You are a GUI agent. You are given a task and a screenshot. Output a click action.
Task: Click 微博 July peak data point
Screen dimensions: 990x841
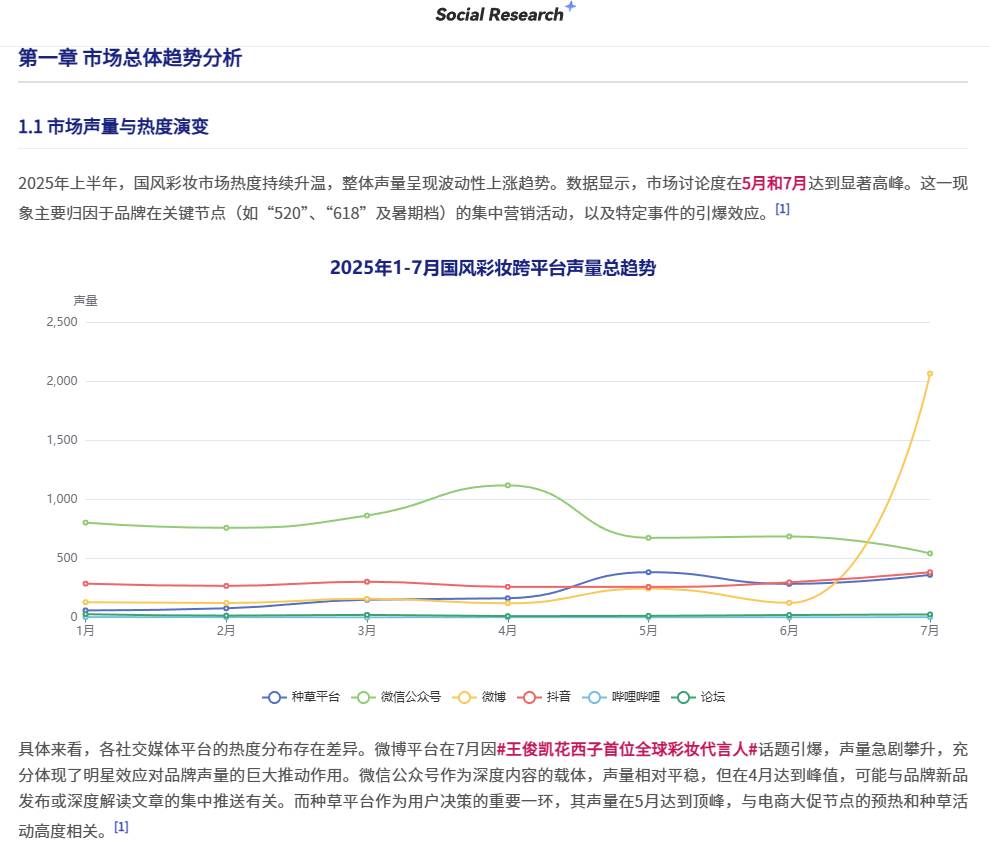pyautogui.click(x=930, y=374)
